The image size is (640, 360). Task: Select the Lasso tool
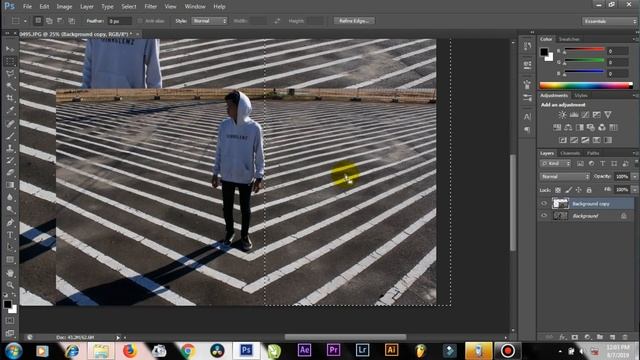pos(10,74)
